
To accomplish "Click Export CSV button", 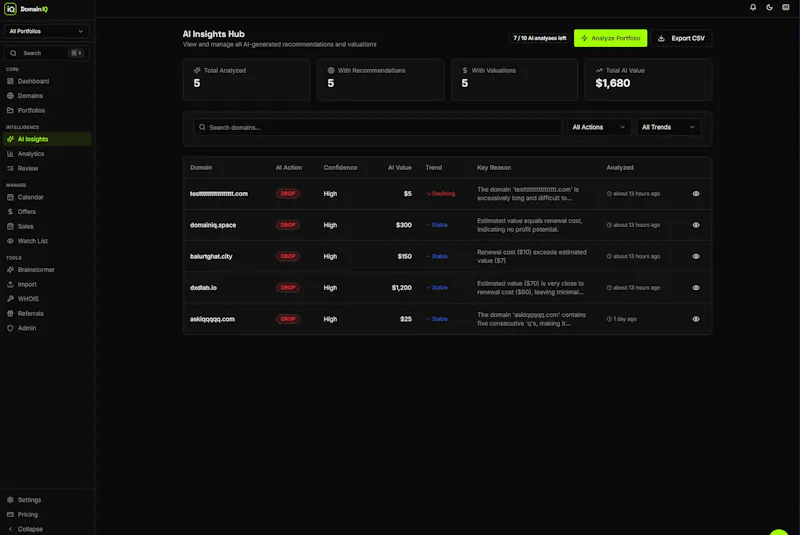I will tap(681, 38).
